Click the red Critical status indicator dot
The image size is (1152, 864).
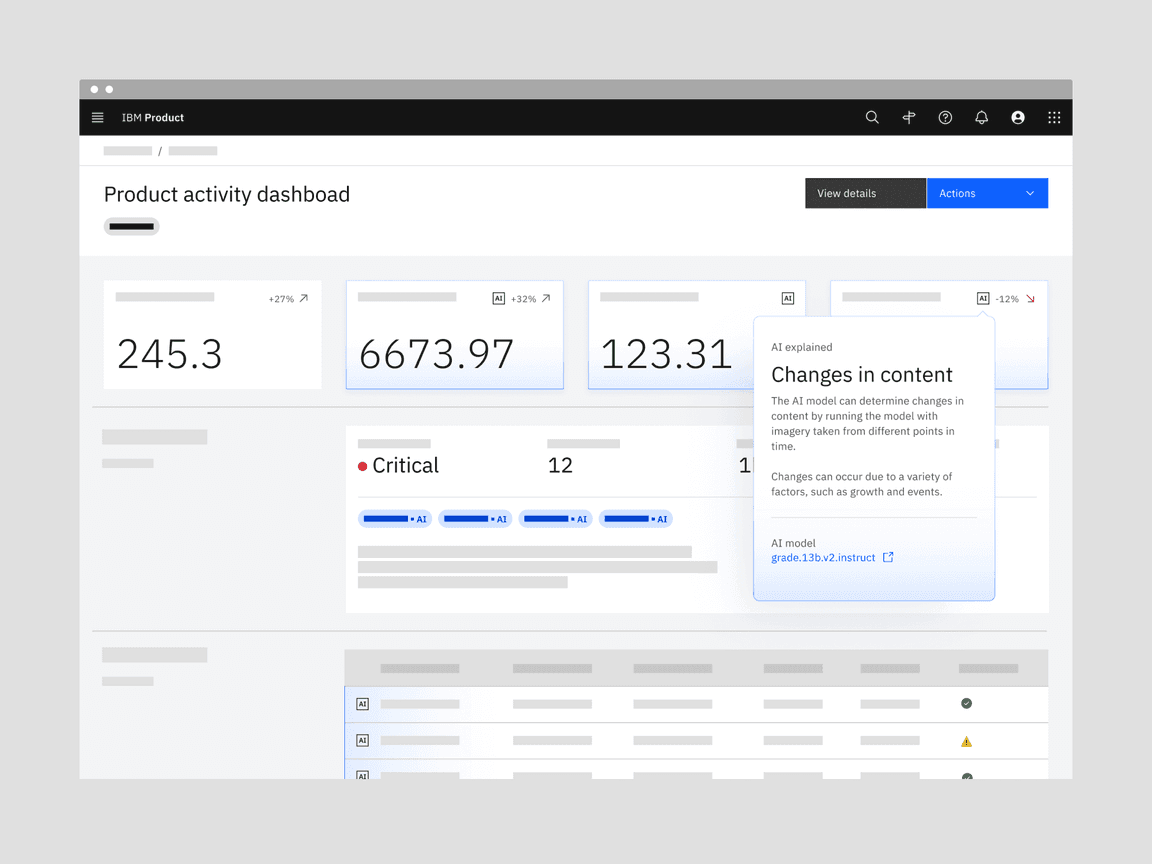[x=362, y=465]
